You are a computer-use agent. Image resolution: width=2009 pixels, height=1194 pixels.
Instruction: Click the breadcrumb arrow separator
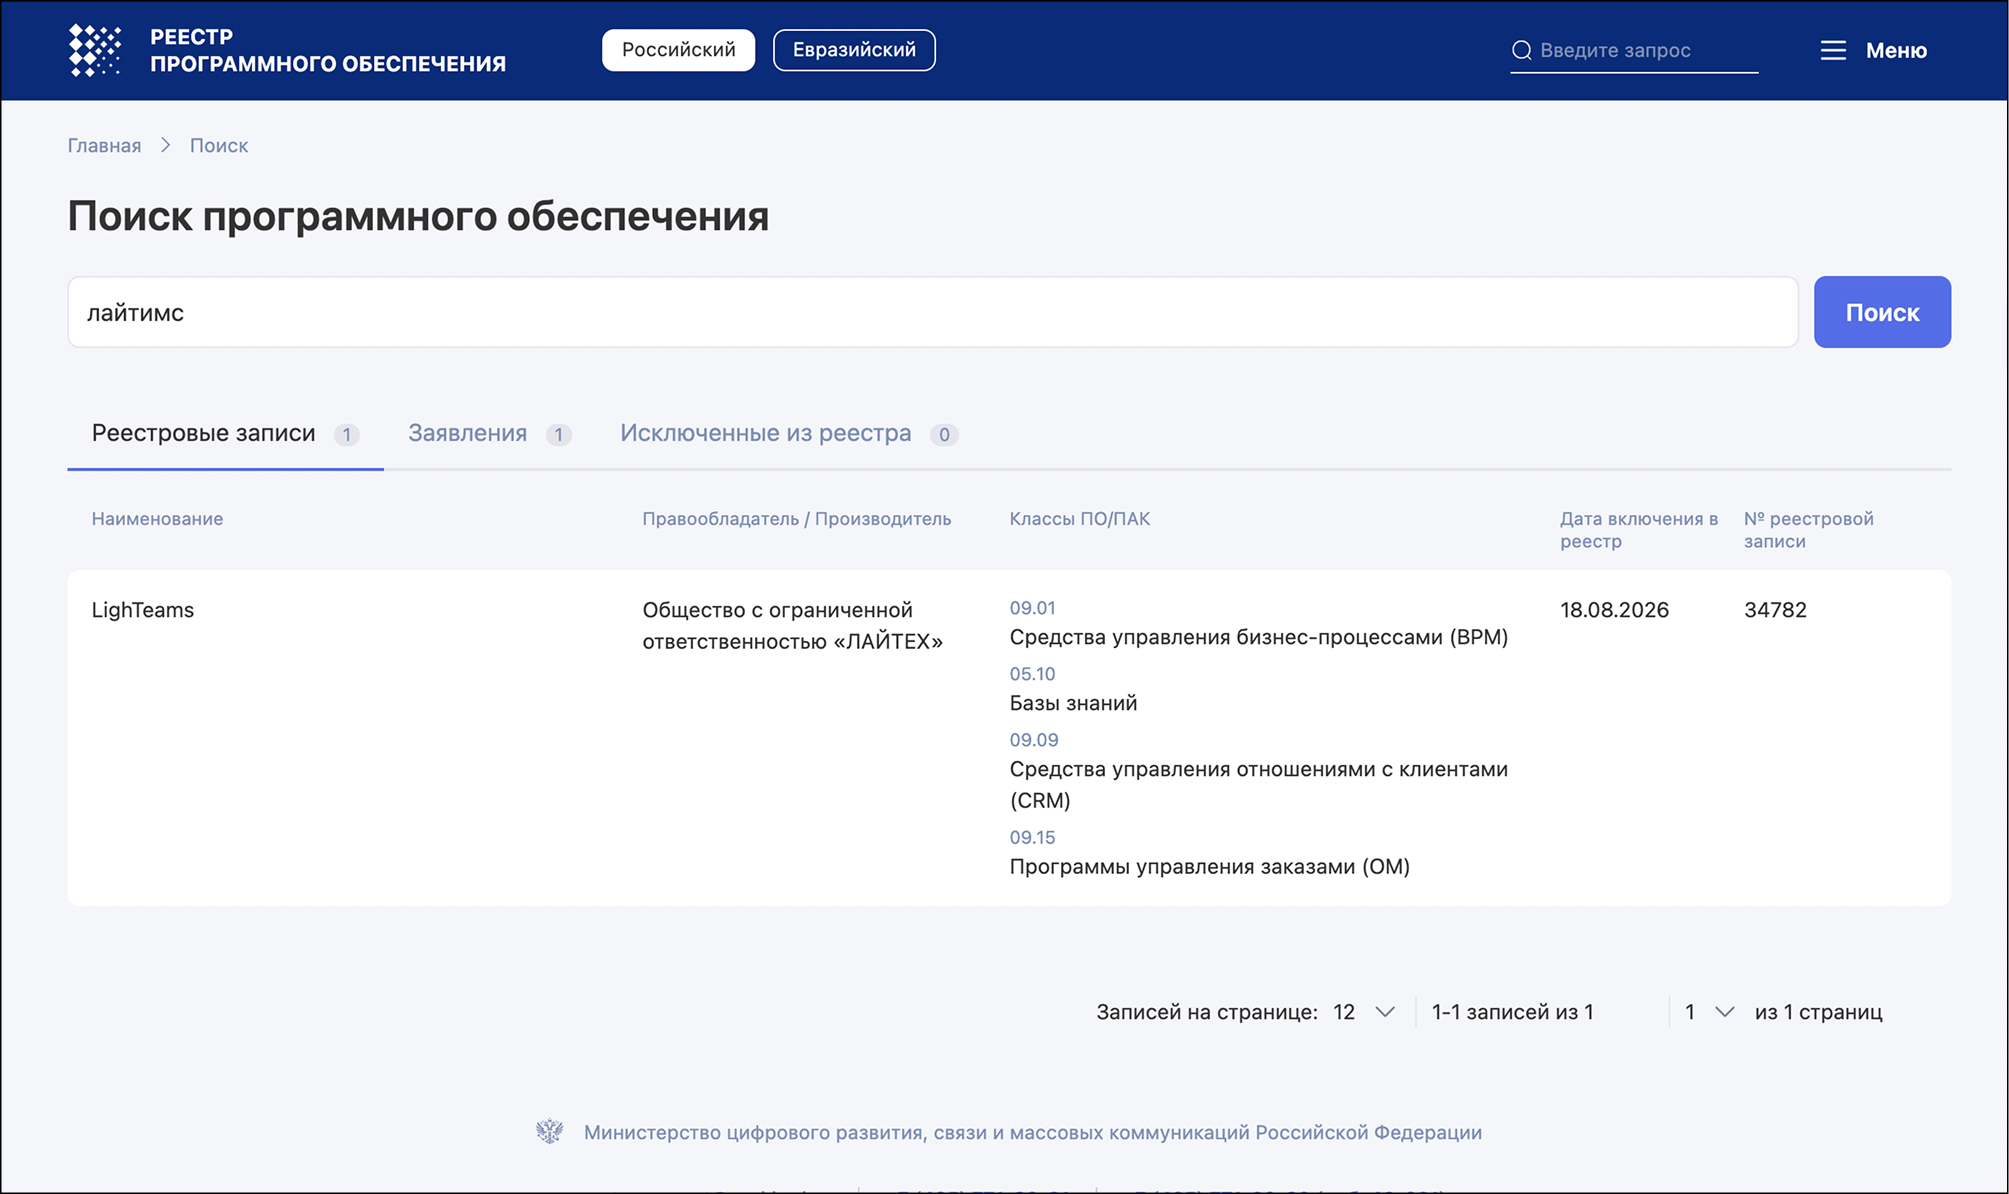166,145
